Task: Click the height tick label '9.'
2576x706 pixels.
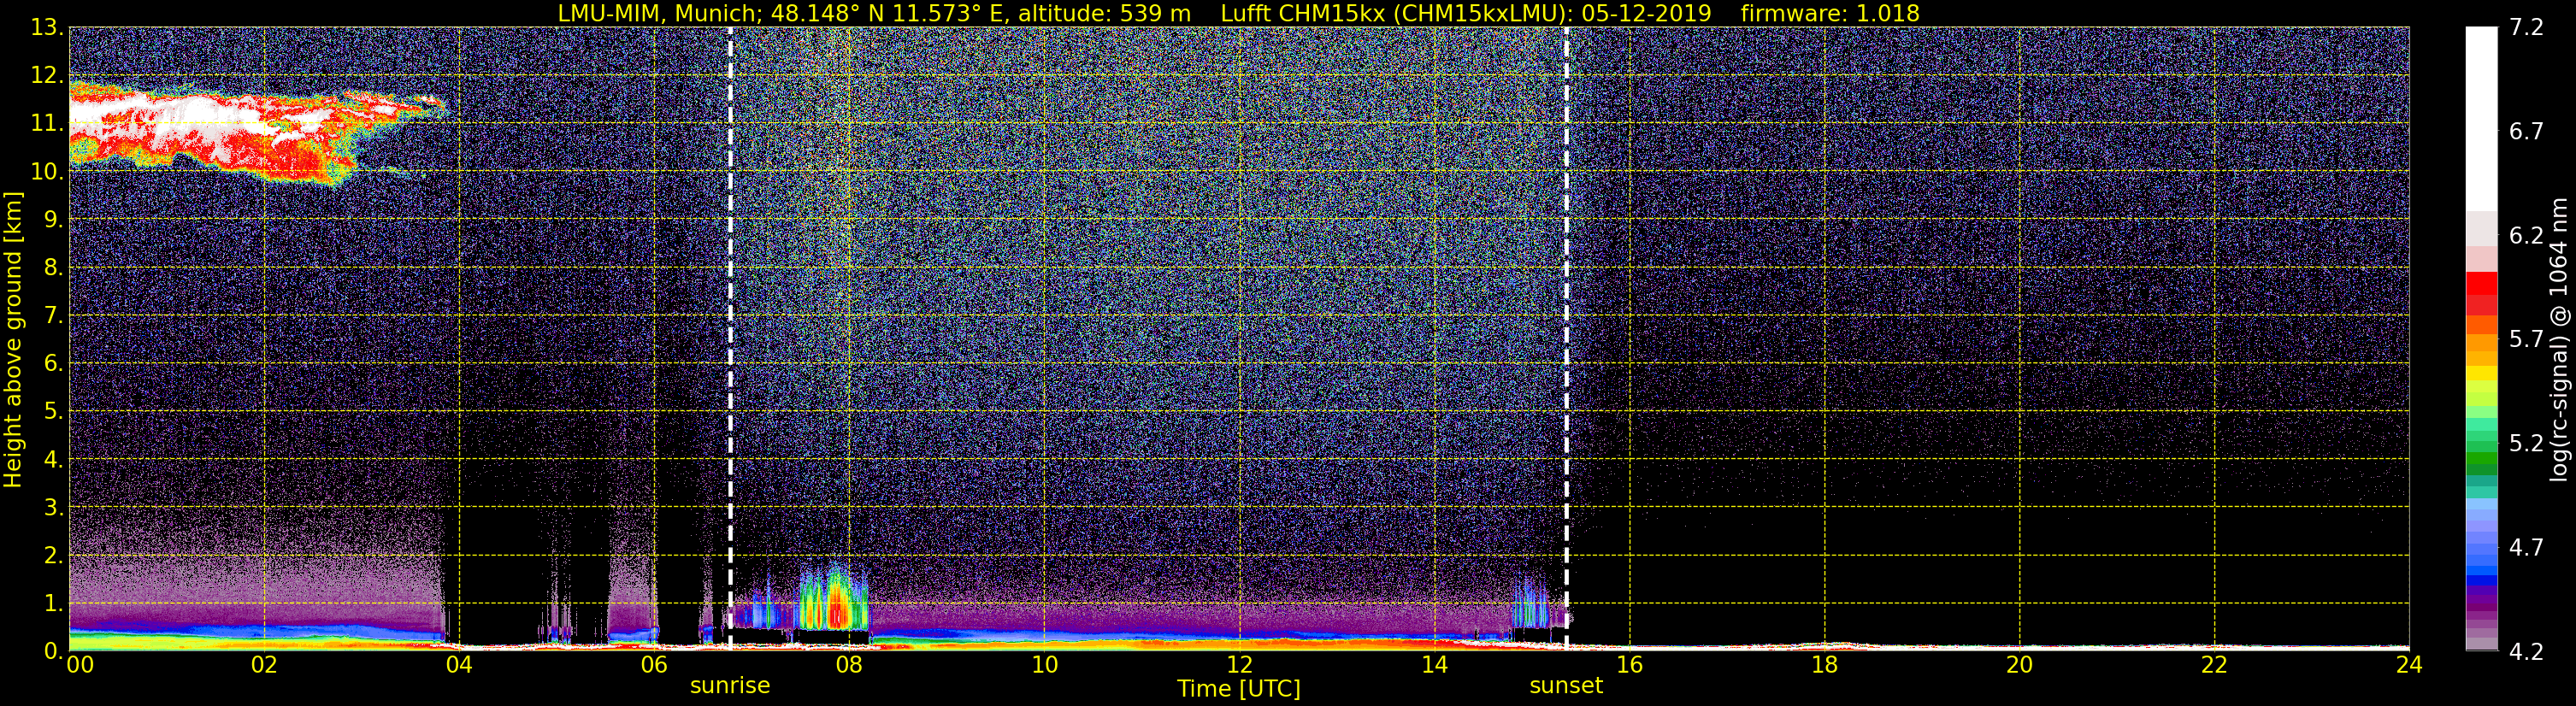Action: [x=53, y=219]
